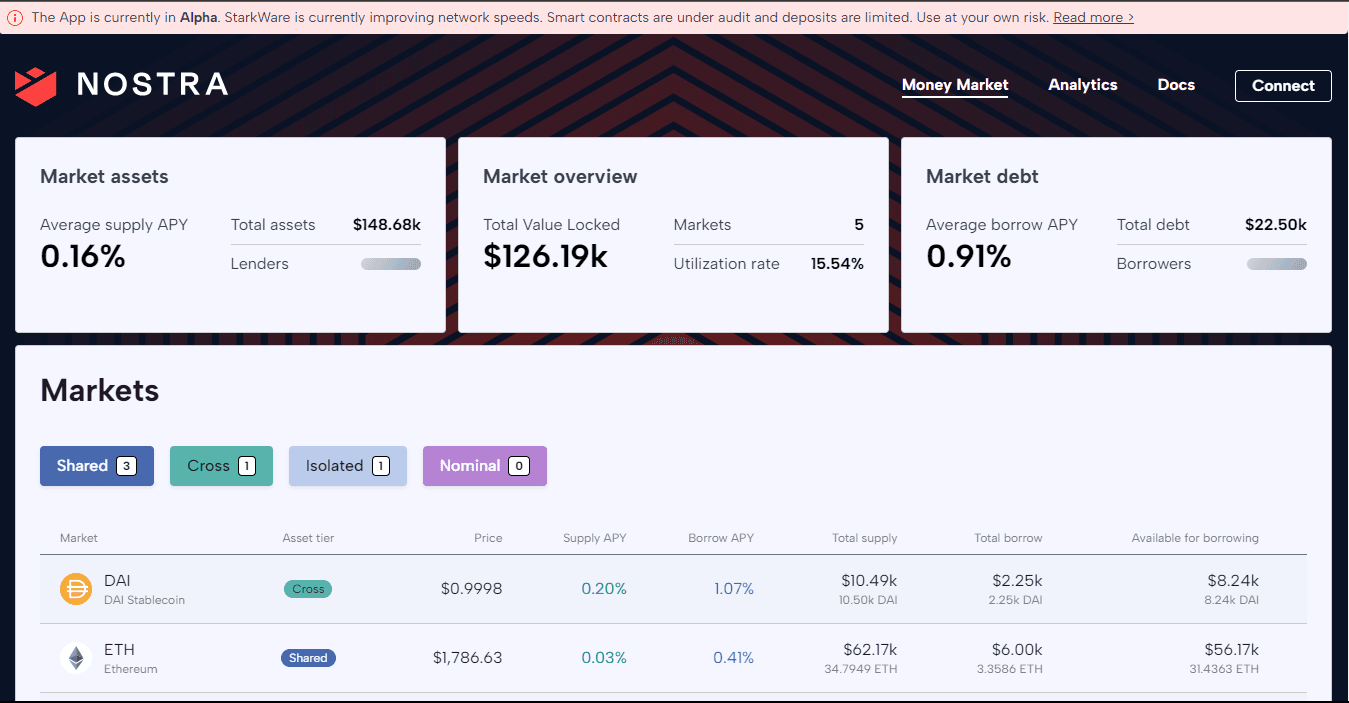Click DAI total supply $10.49k
This screenshot has height=703, width=1349.
pyautogui.click(x=869, y=581)
